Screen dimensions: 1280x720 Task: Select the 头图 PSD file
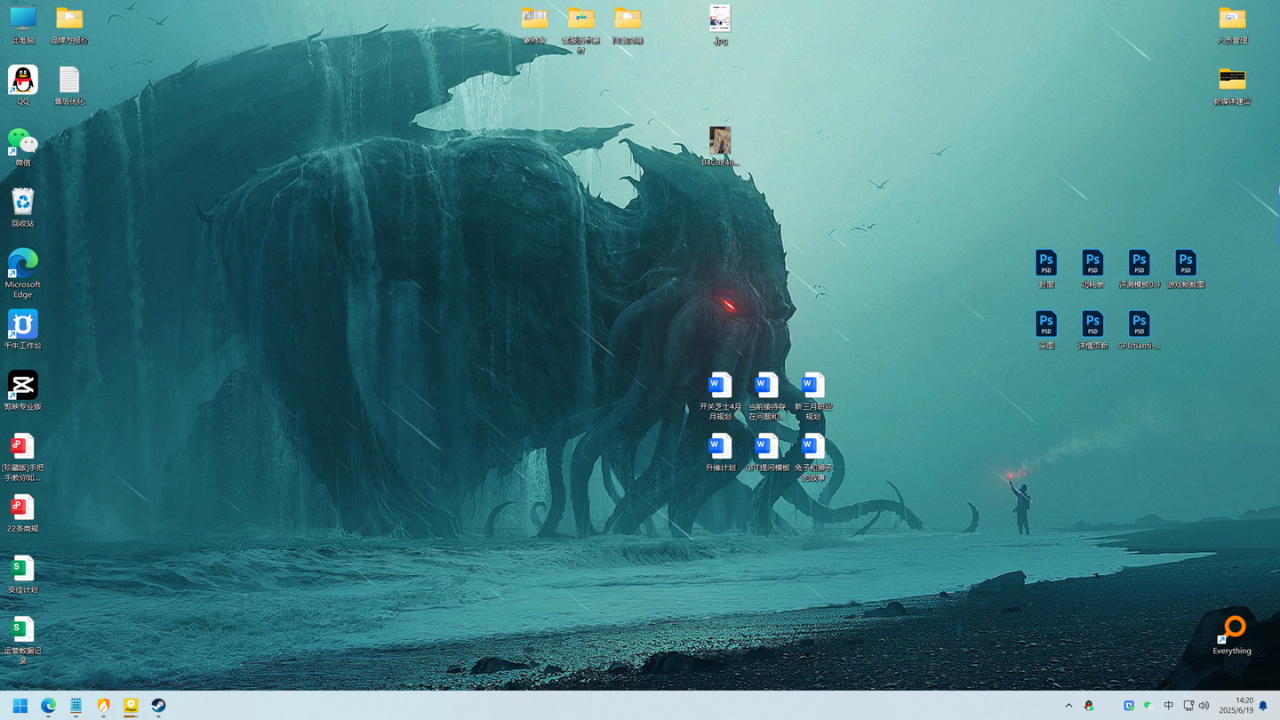(x=1046, y=329)
